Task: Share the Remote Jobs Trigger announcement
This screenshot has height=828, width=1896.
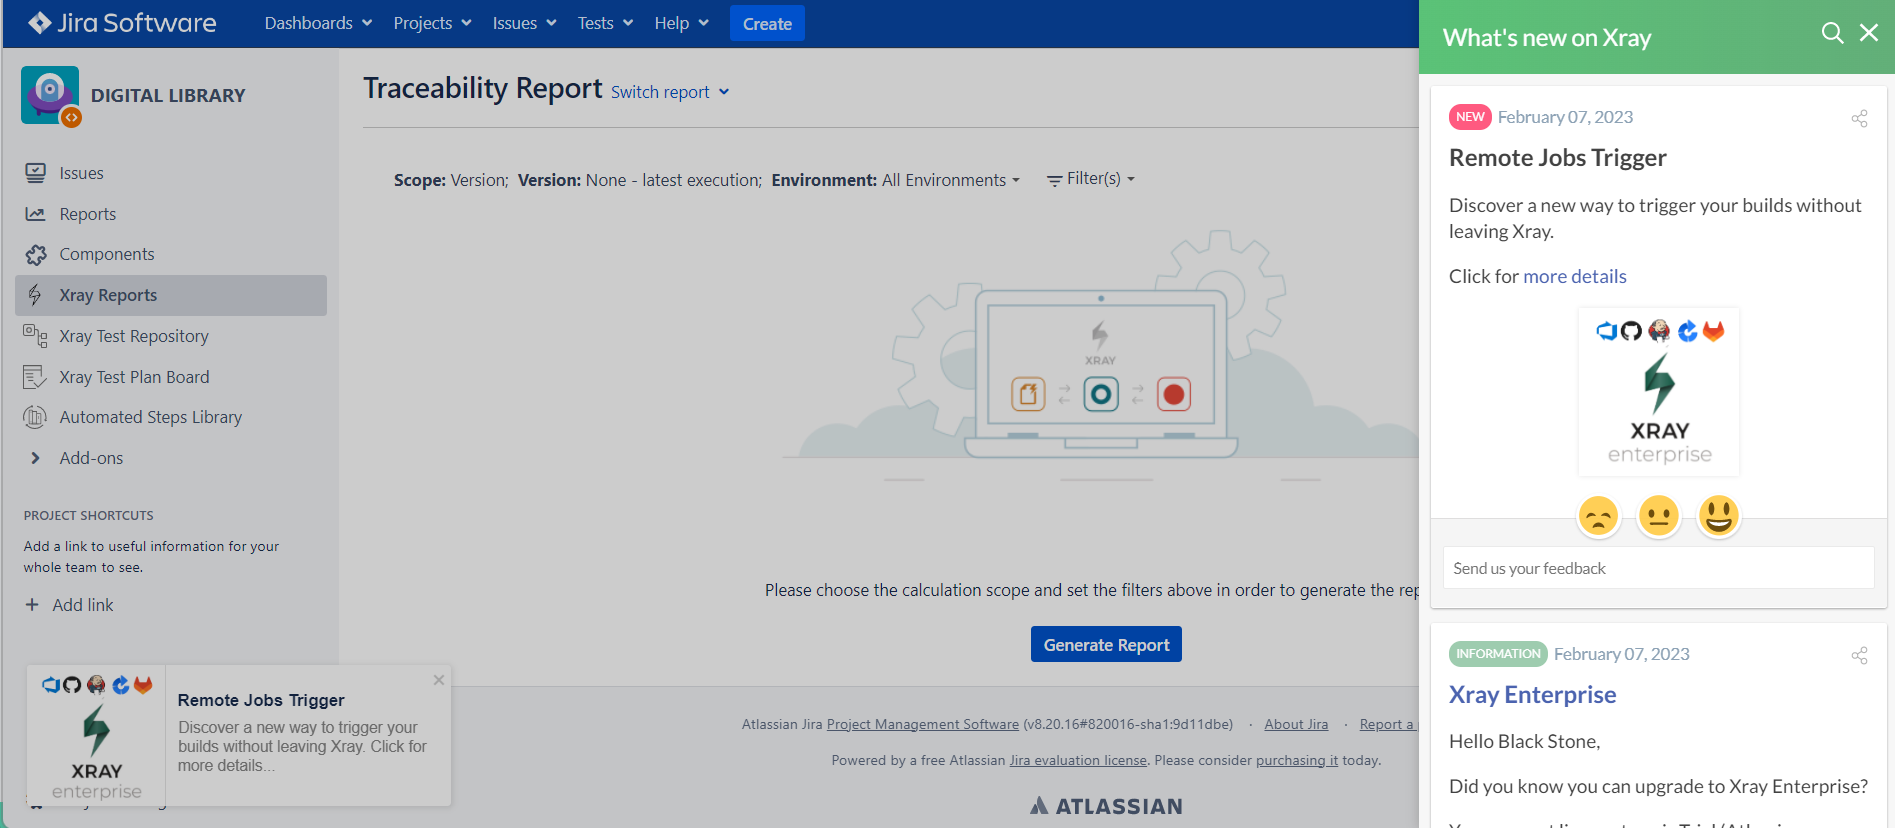Action: [1859, 118]
